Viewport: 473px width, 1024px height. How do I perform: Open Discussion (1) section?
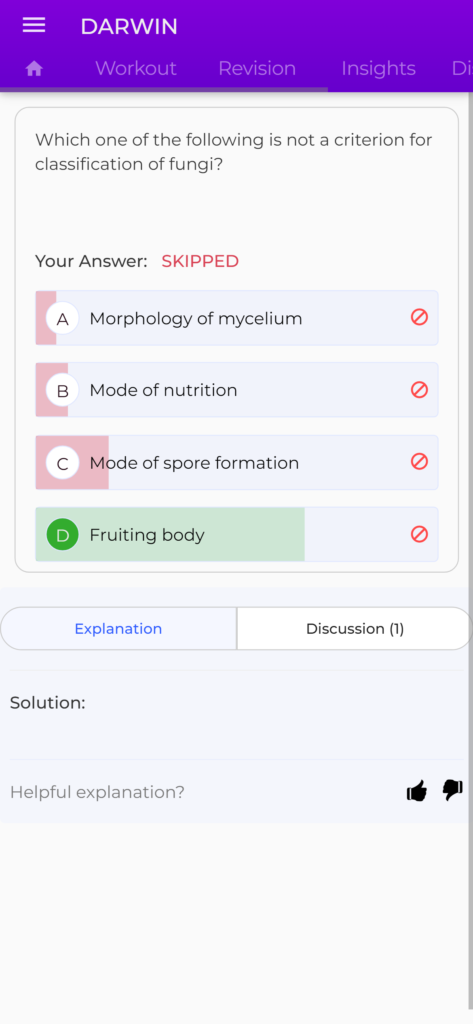pyautogui.click(x=355, y=629)
